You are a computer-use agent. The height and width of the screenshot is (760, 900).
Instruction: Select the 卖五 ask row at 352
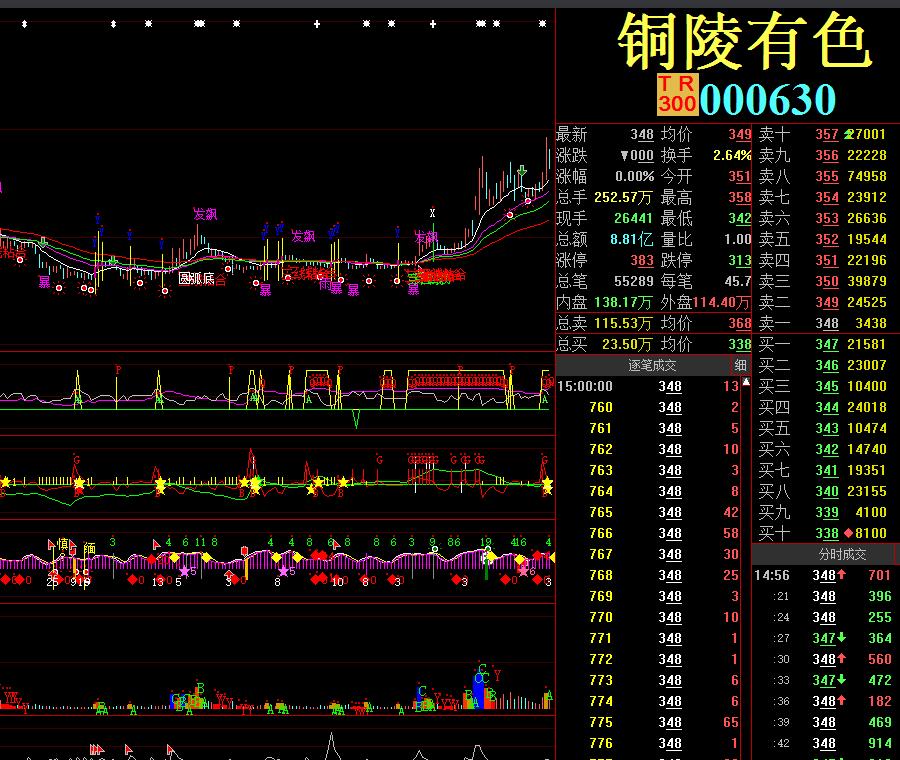click(823, 239)
